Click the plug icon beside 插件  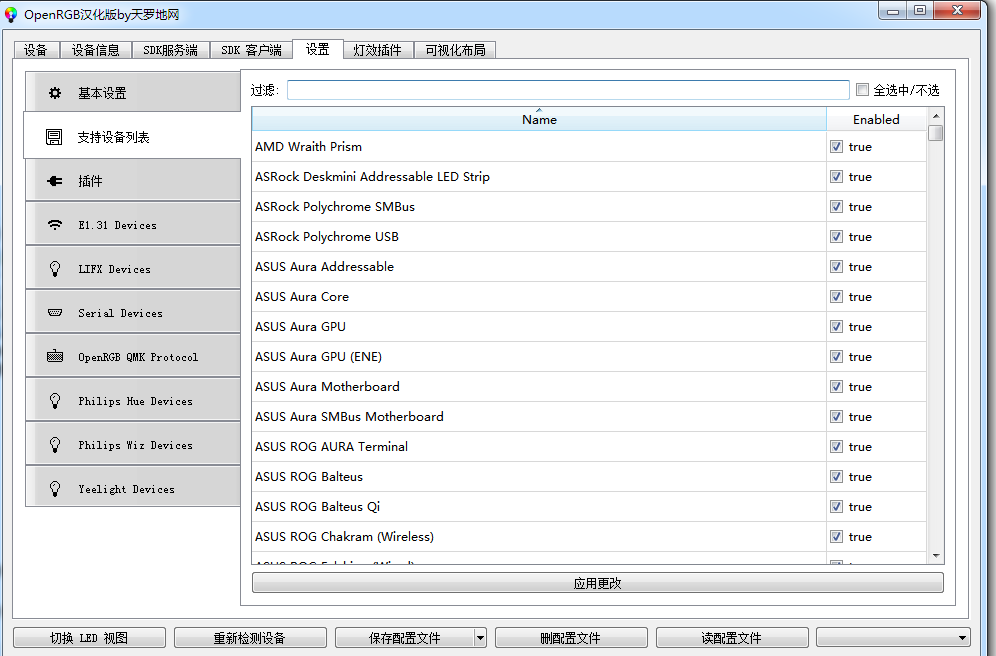55,181
